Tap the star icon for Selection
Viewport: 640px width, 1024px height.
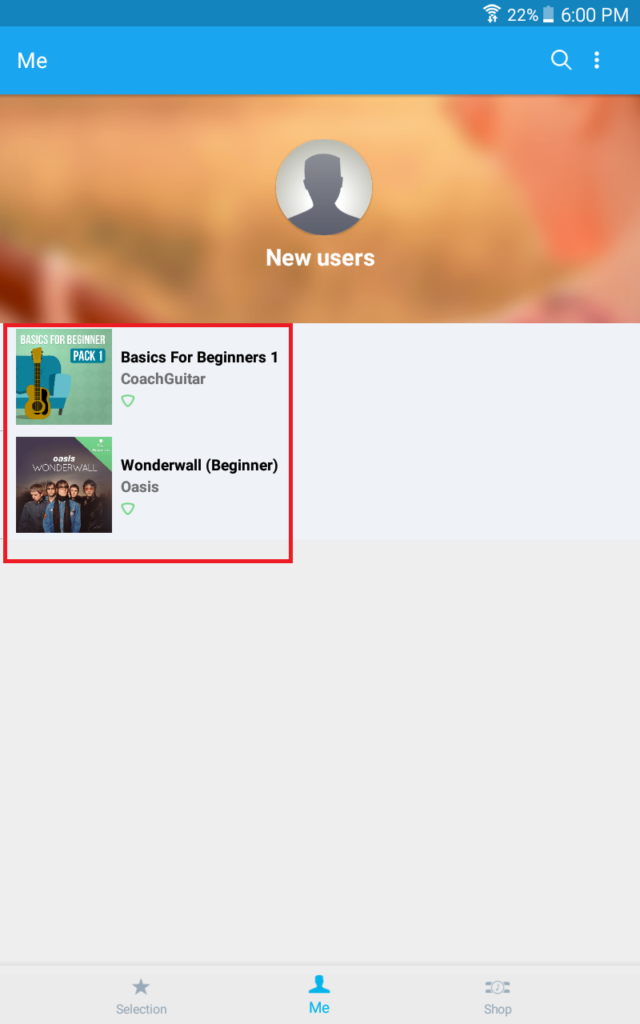click(140, 986)
